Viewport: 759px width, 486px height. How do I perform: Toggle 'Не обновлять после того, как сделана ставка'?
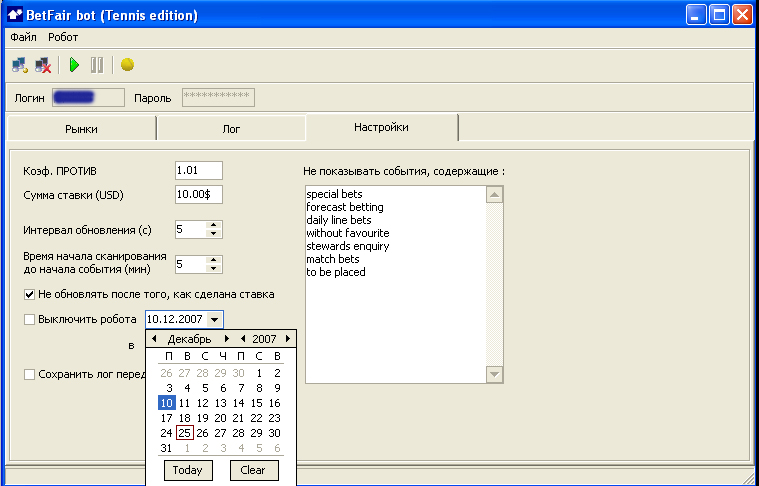(x=30, y=294)
